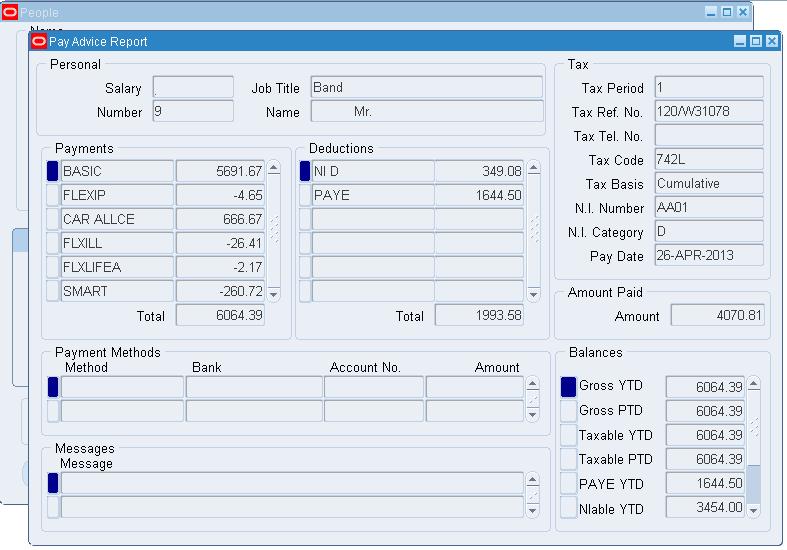Select the FLXILL row indicator

click(53, 243)
